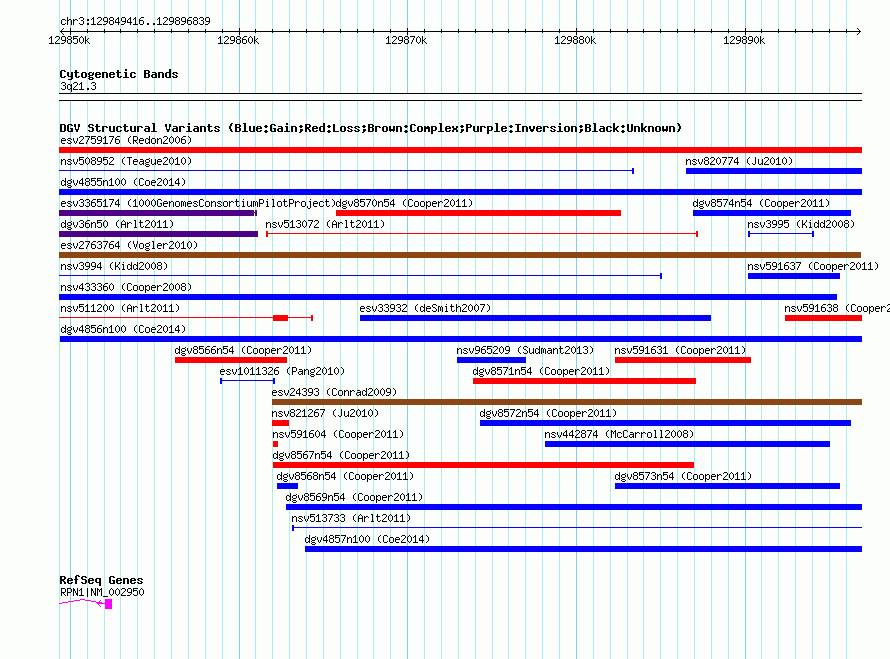Viewport: 890px width, 659px height.
Task: Open the RefSeq Genes track title
Action: [101, 580]
